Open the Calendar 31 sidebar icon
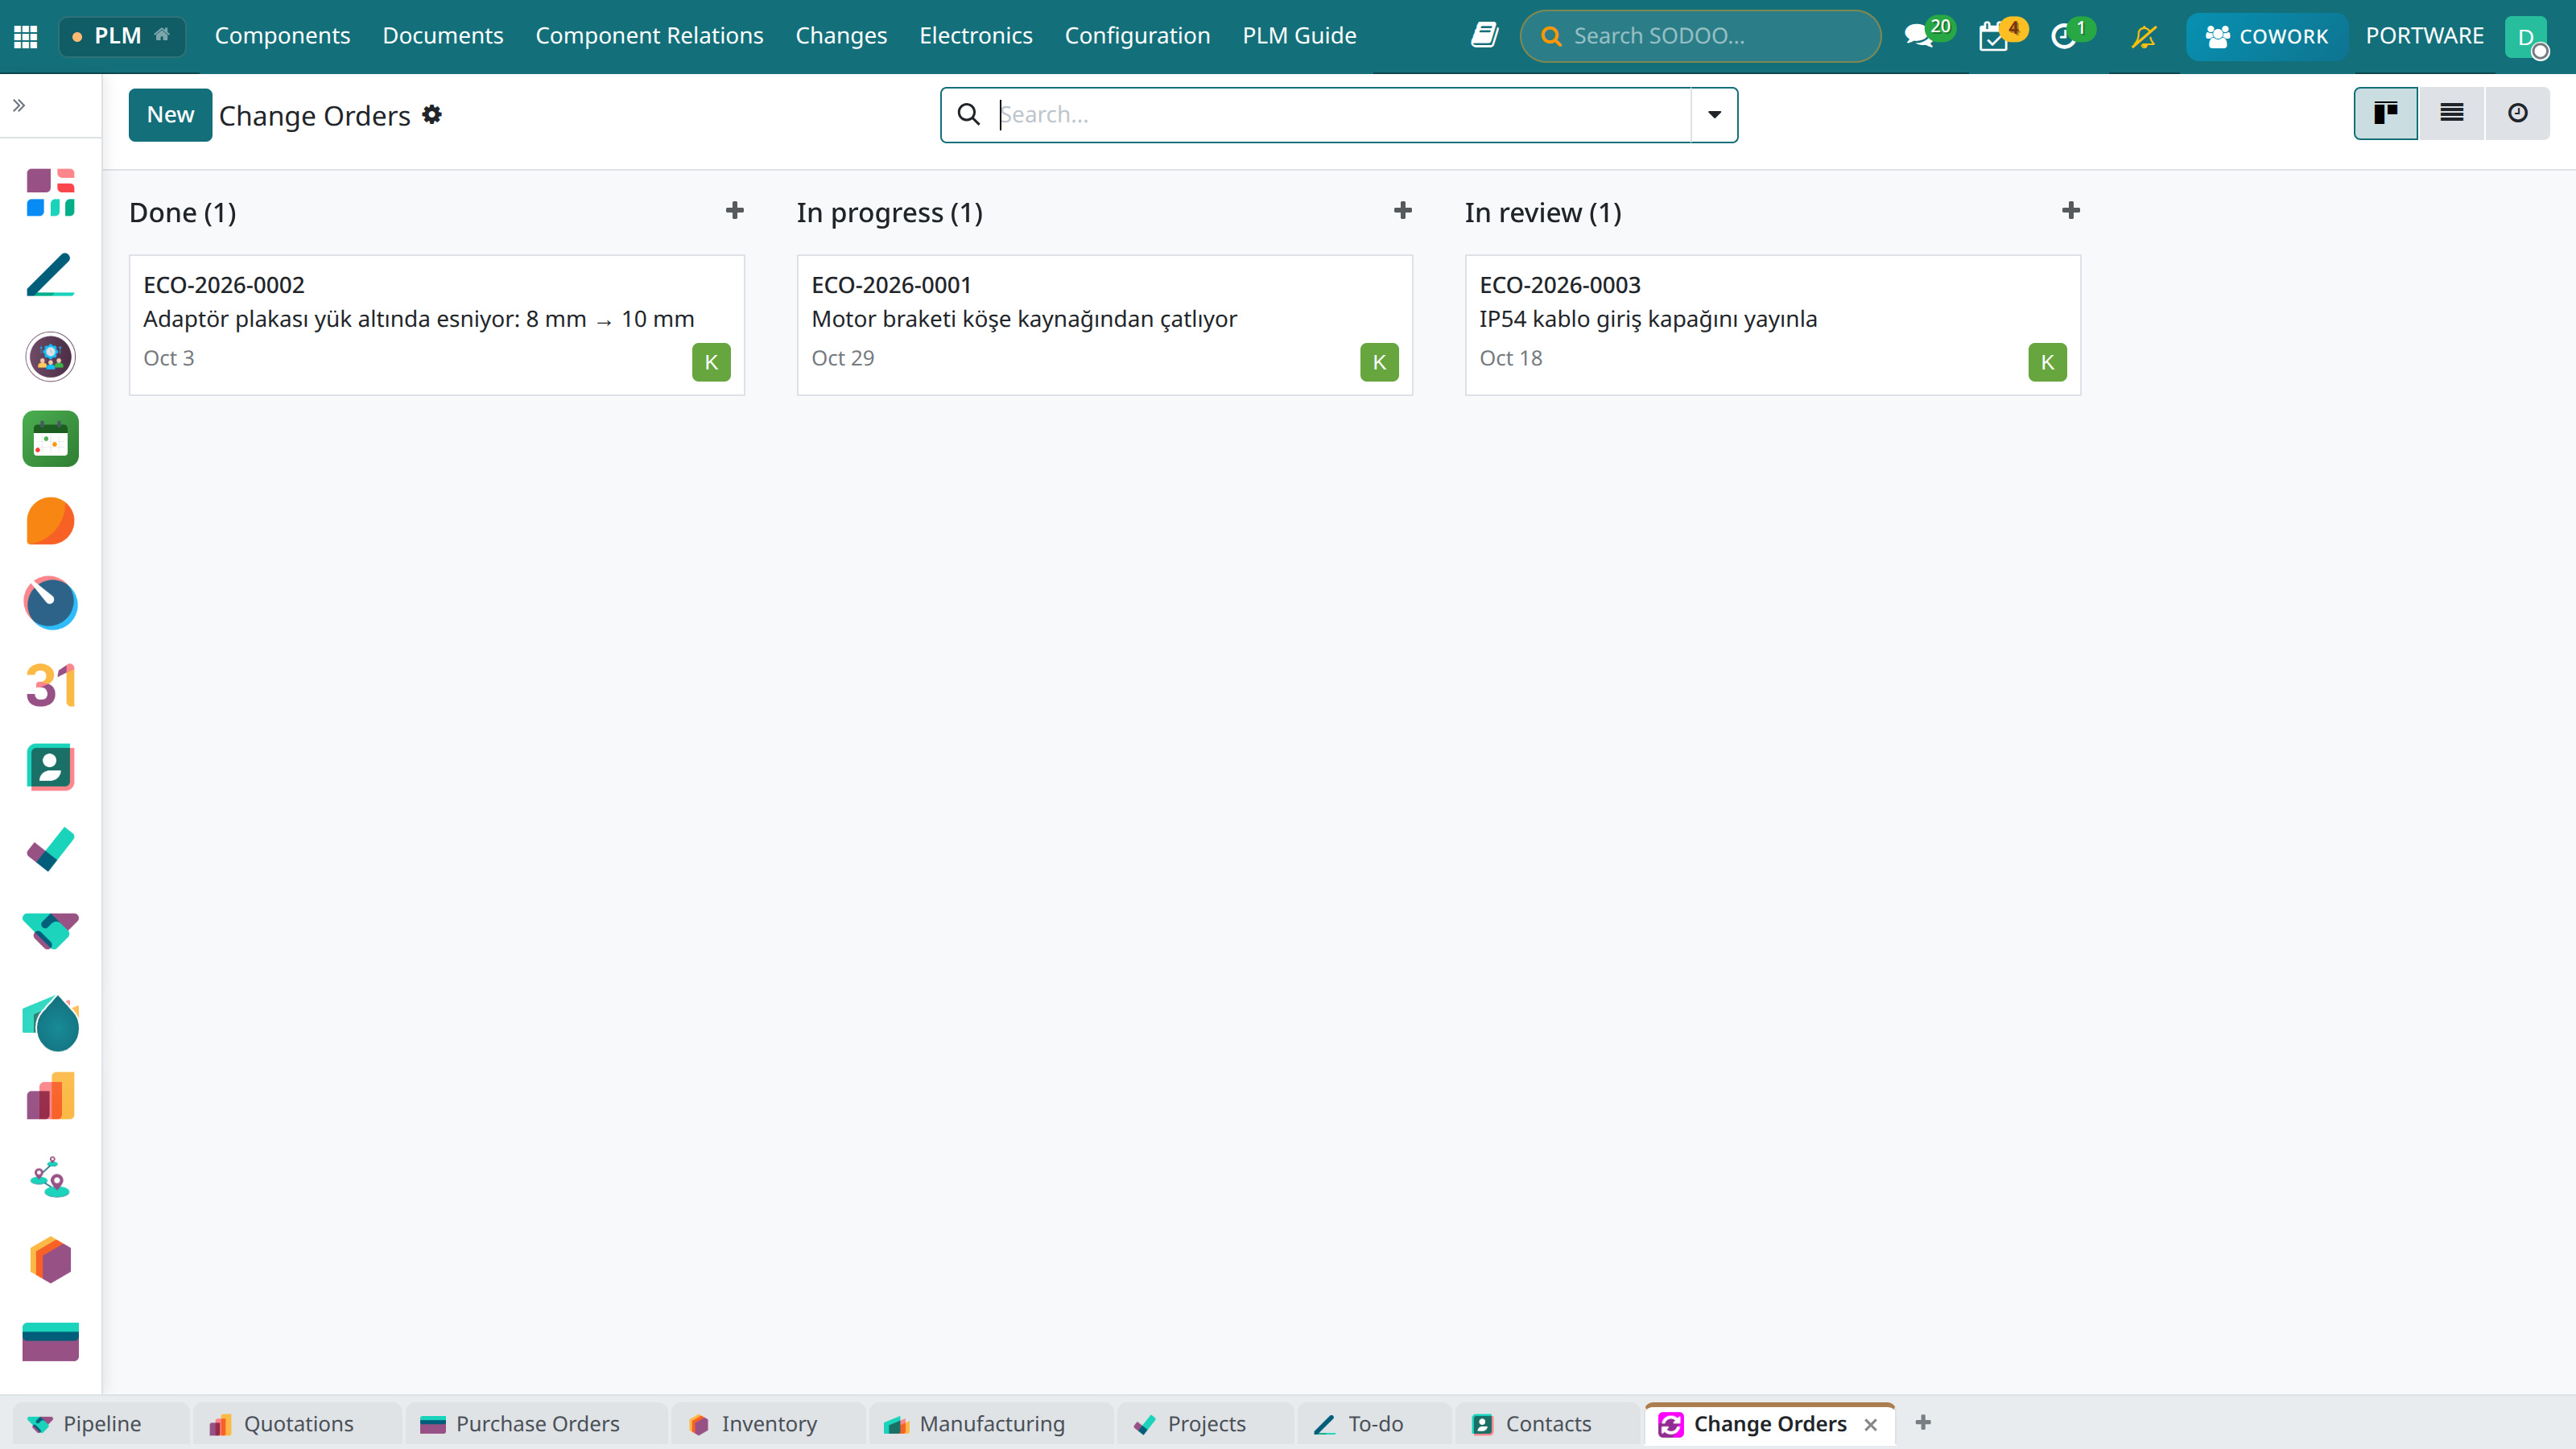 pyautogui.click(x=51, y=686)
